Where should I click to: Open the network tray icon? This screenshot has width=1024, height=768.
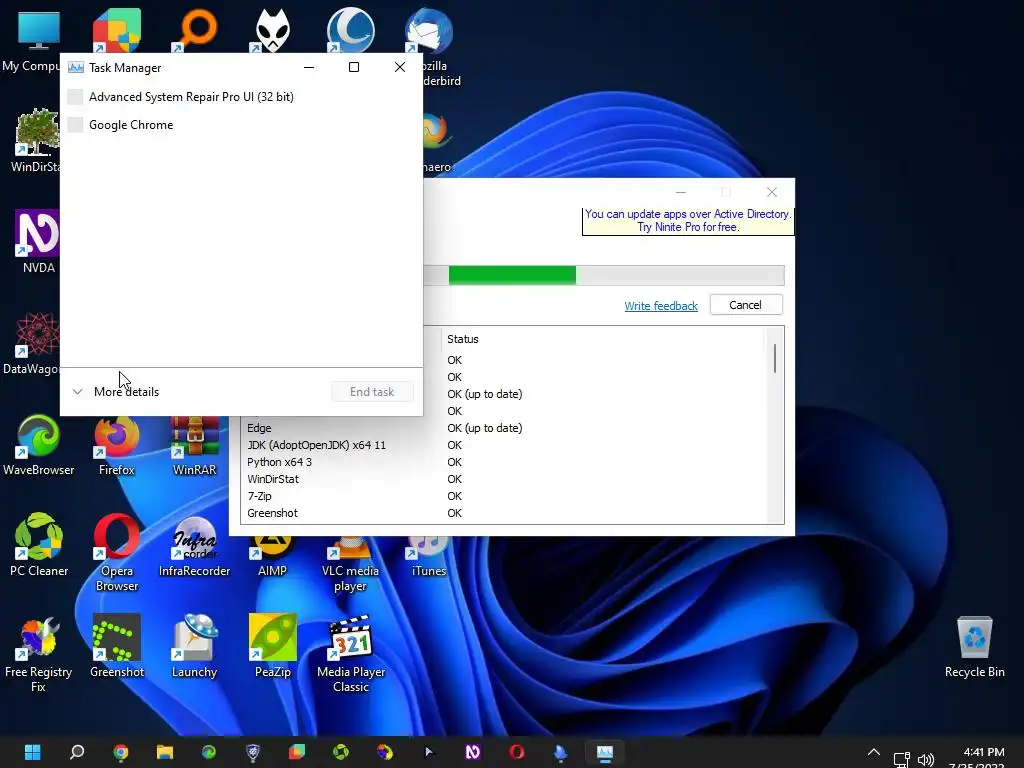click(x=902, y=759)
